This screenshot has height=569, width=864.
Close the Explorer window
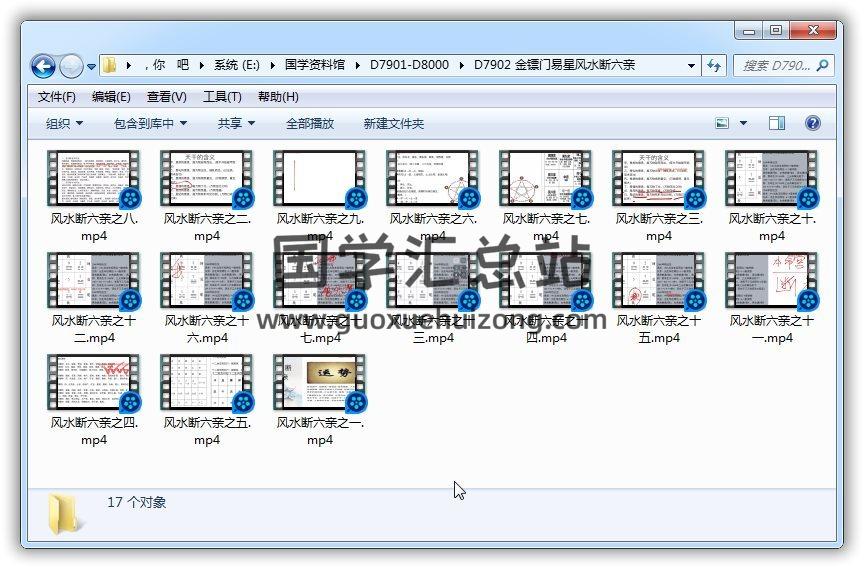point(813,31)
